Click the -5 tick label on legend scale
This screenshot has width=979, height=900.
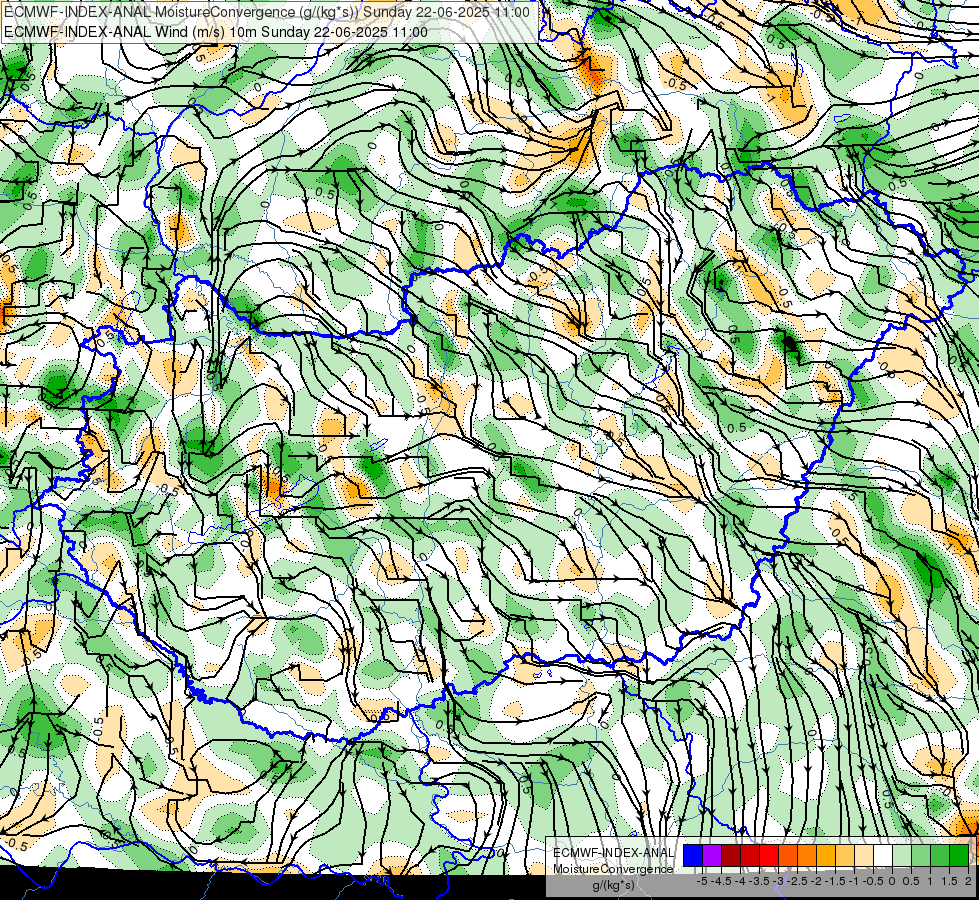(702, 881)
